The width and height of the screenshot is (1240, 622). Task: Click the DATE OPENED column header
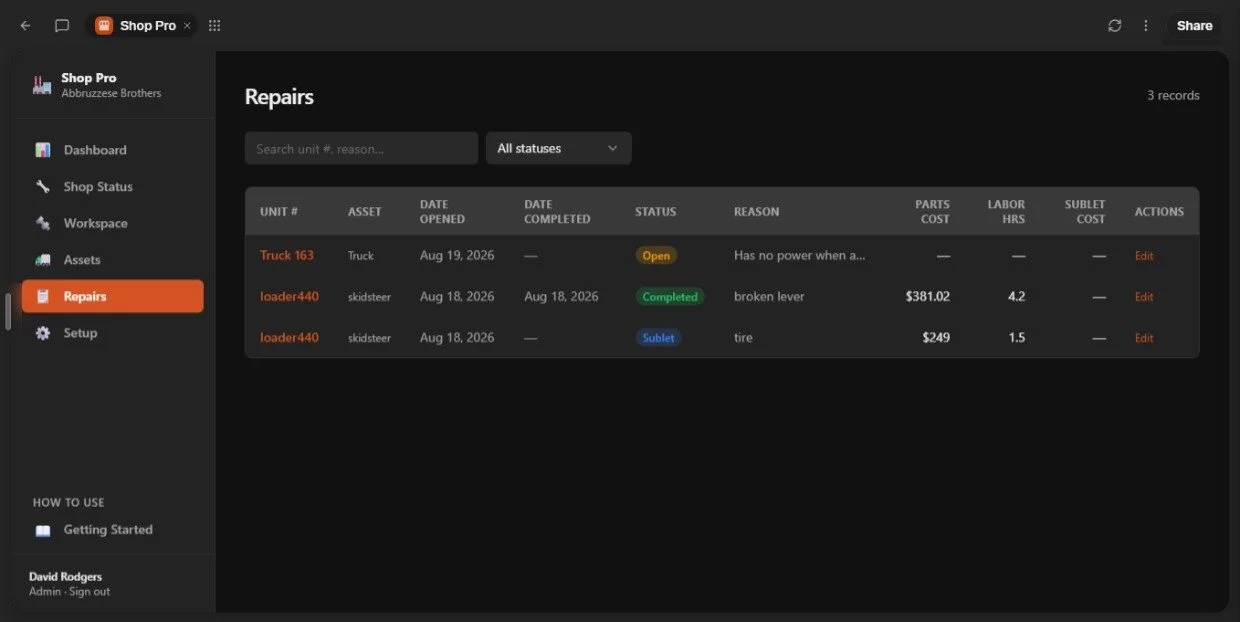(x=442, y=211)
